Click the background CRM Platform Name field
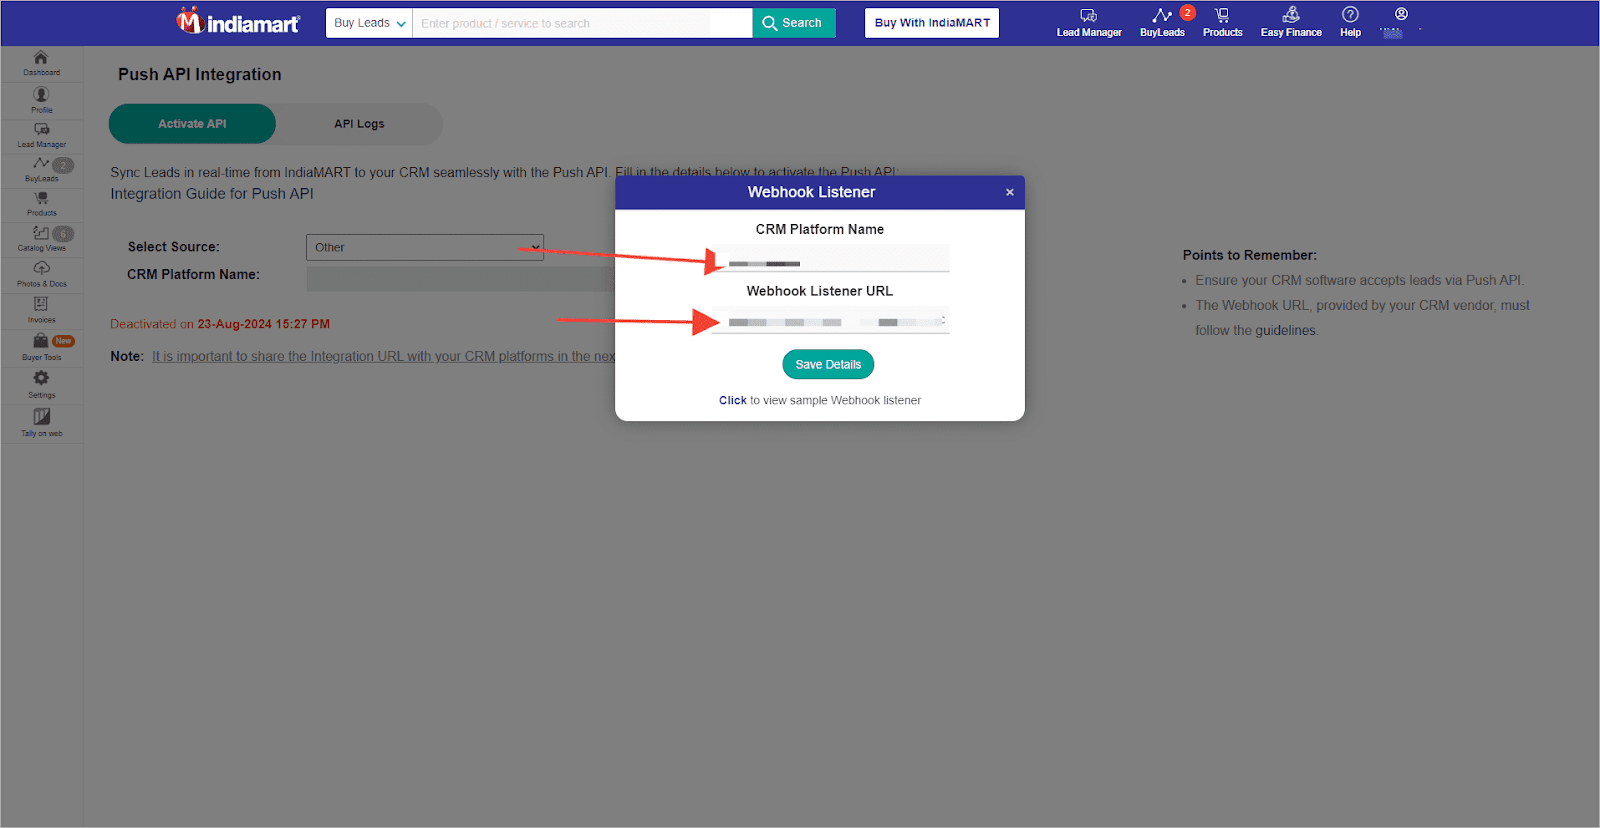Viewport: 1600px width, 828px height. 460,279
